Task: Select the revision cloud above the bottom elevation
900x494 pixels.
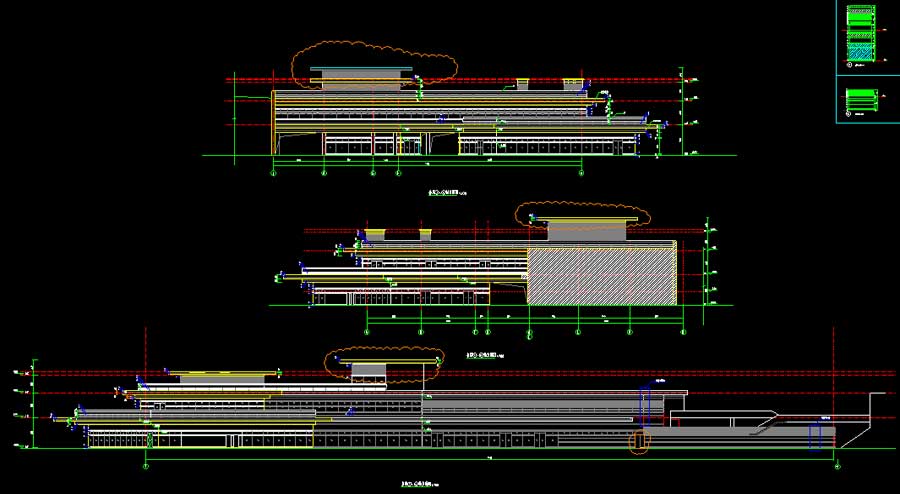Action: tap(384, 364)
